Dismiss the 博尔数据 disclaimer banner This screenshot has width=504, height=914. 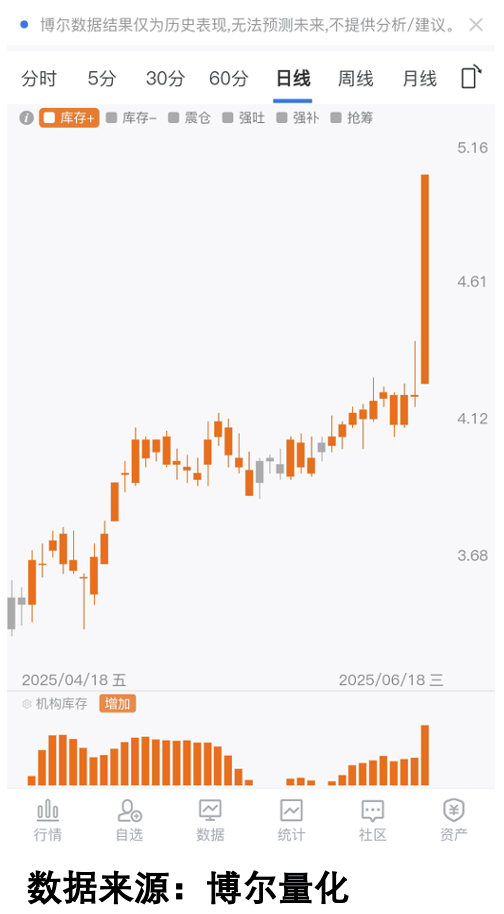tap(476, 24)
